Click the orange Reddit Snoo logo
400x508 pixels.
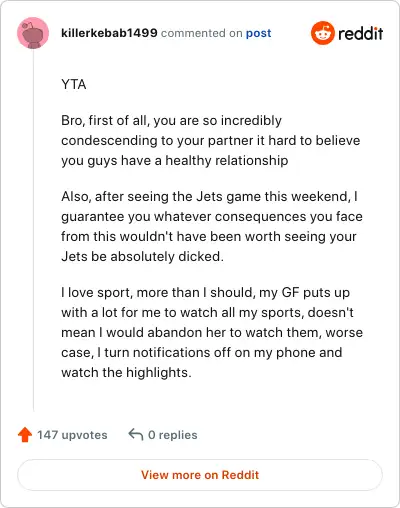pos(323,33)
